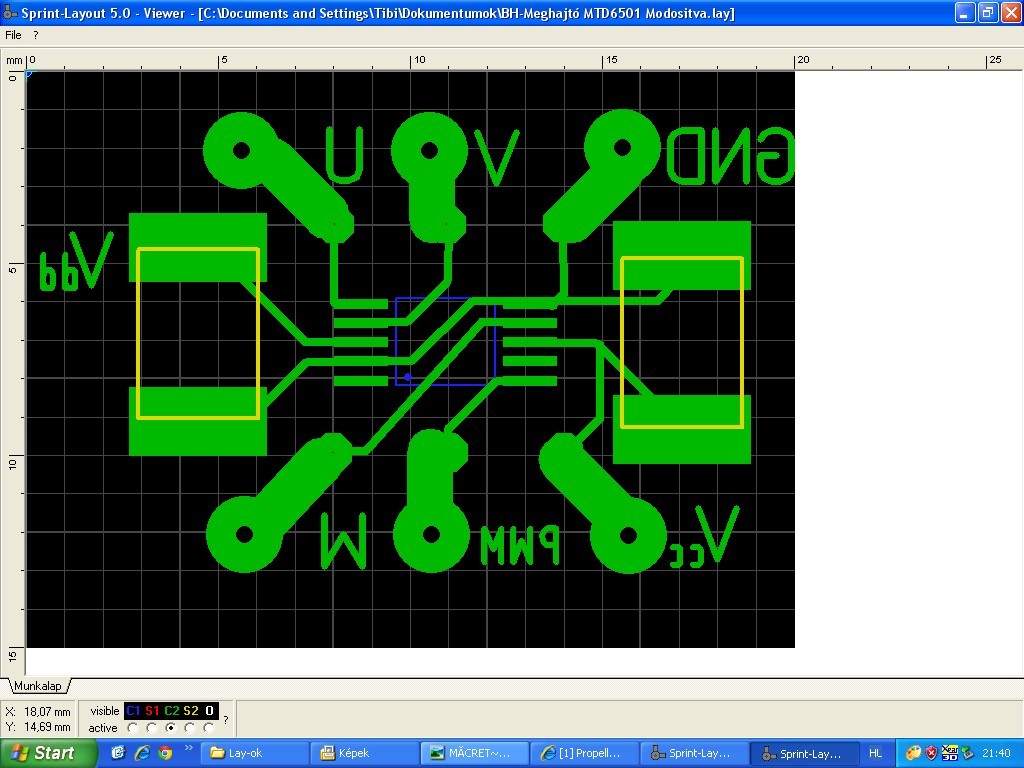The image size is (1024, 768).
Task: Click the mirrored Vdd text label
Action: [76, 261]
